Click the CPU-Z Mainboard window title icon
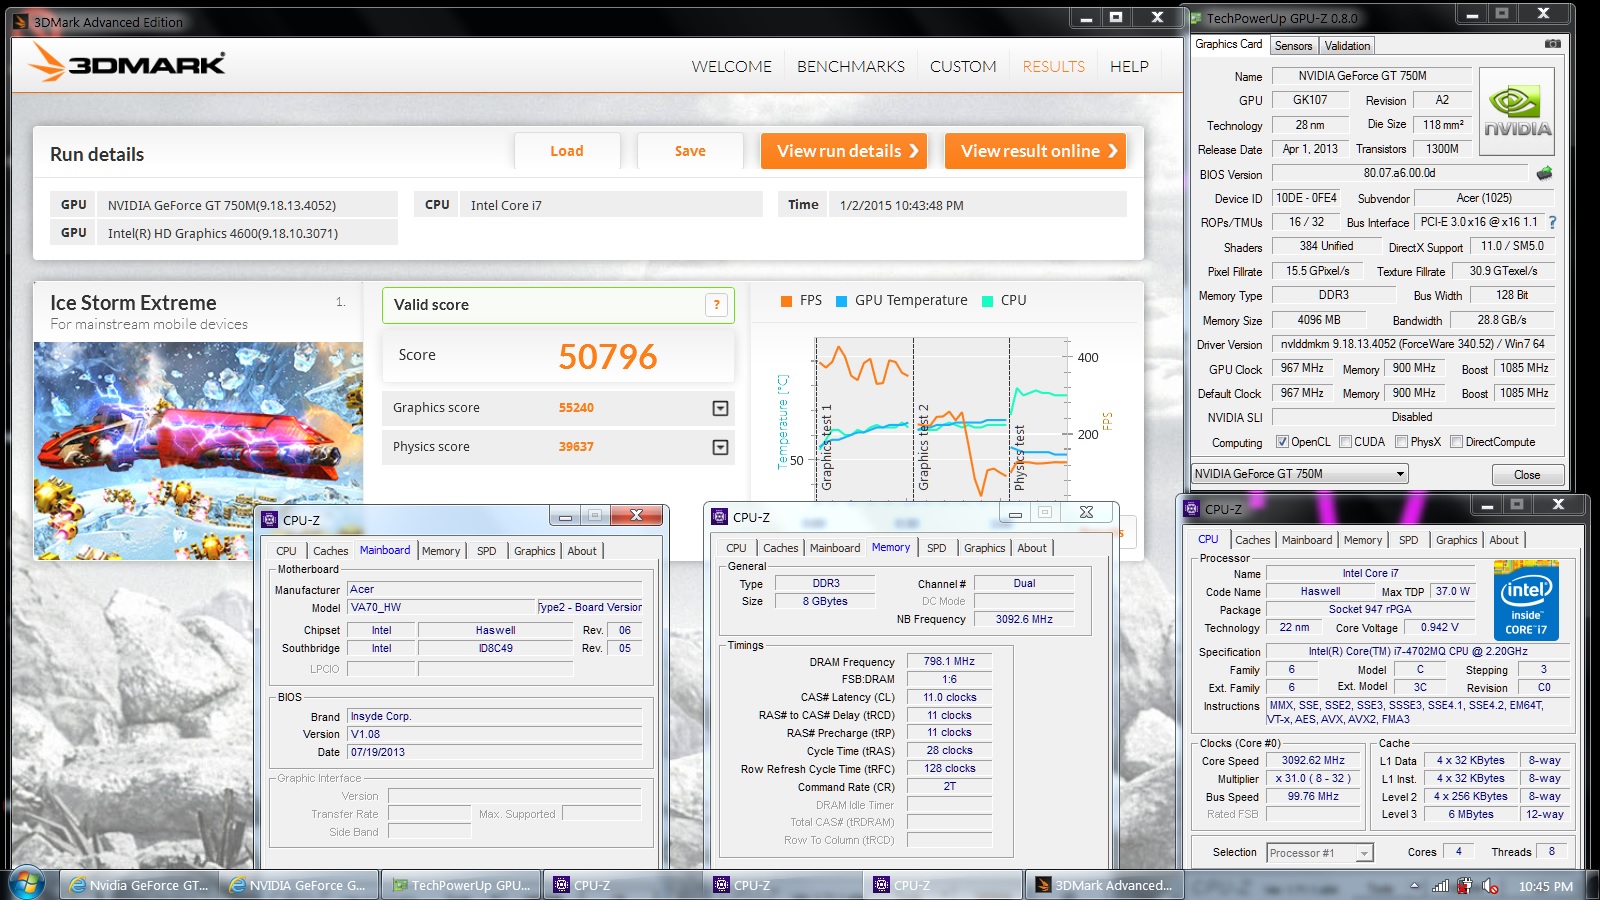 pyautogui.click(x=269, y=520)
